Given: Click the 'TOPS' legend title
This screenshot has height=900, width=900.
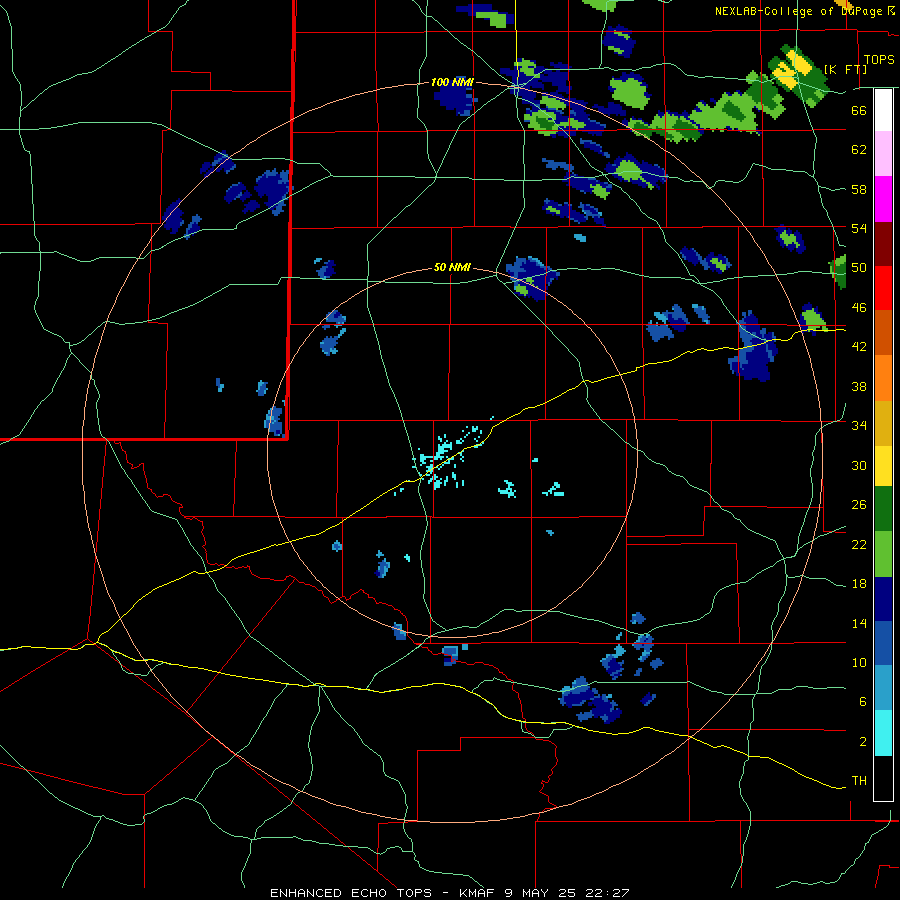Looking at the screenshot, I should click(x=879, y=59).
